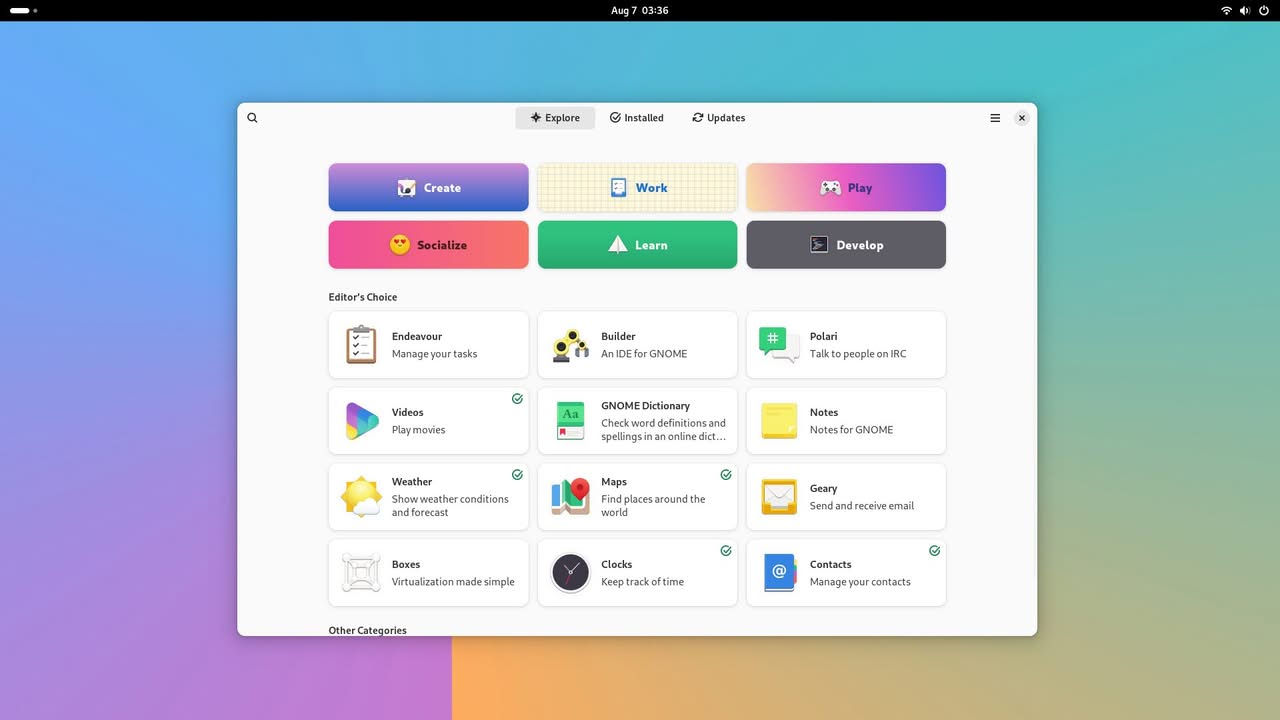Viewport: 1280px width, 720px height.
Task: Open the Learn category banner
Action: (637, 244)
